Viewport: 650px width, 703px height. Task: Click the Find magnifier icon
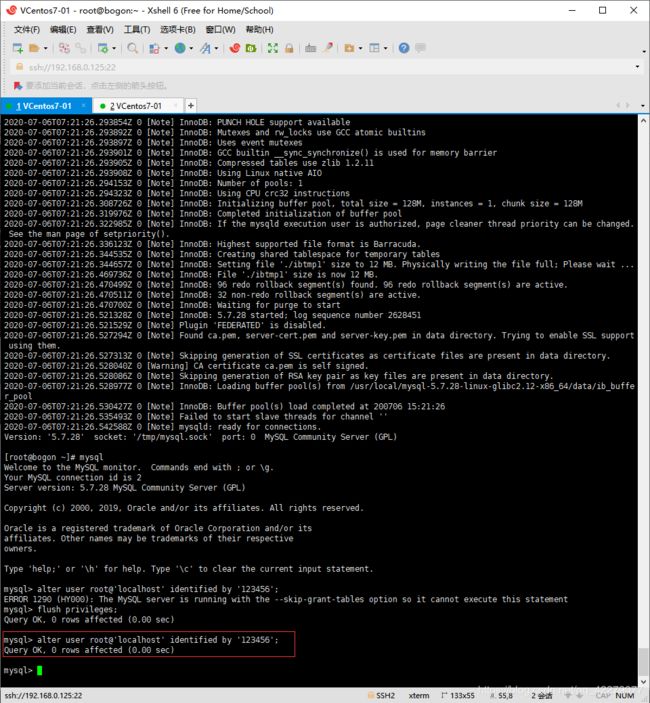point(132,48)
